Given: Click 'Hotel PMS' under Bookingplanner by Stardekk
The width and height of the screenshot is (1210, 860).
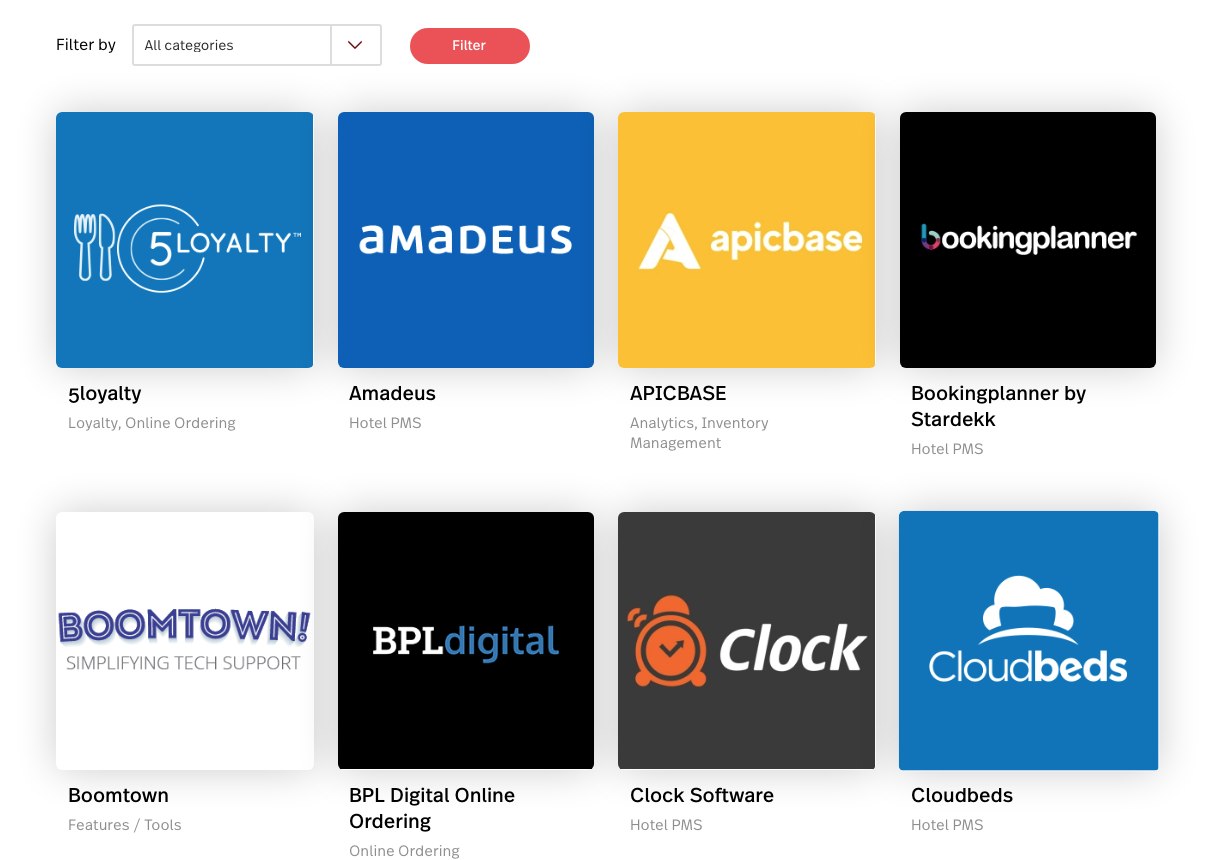Looking at the screenshot, I should click(x=947, y=449).
